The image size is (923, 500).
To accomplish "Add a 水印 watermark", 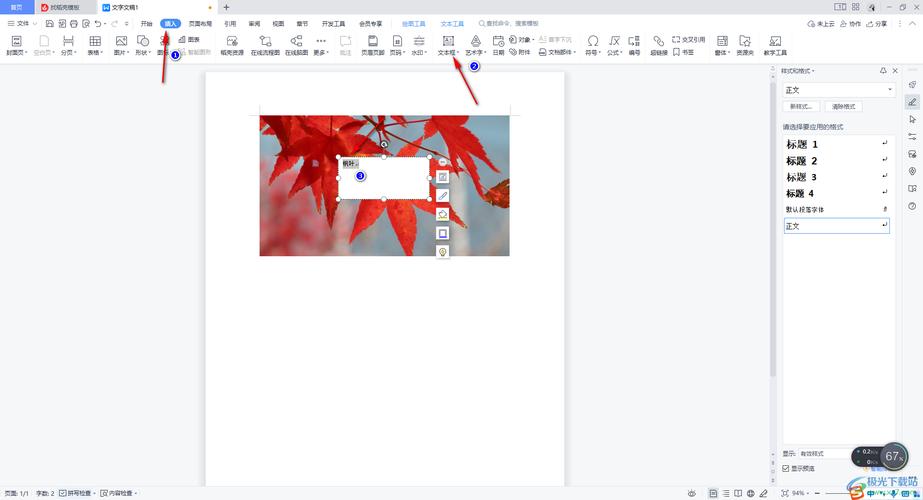I will click(419, 45).
